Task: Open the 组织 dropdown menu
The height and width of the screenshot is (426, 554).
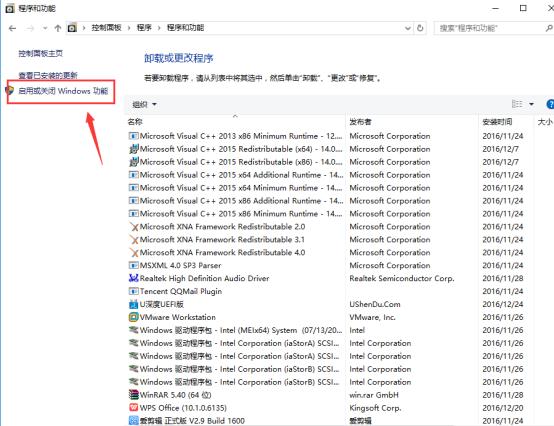Action: (x=144, y=104)
